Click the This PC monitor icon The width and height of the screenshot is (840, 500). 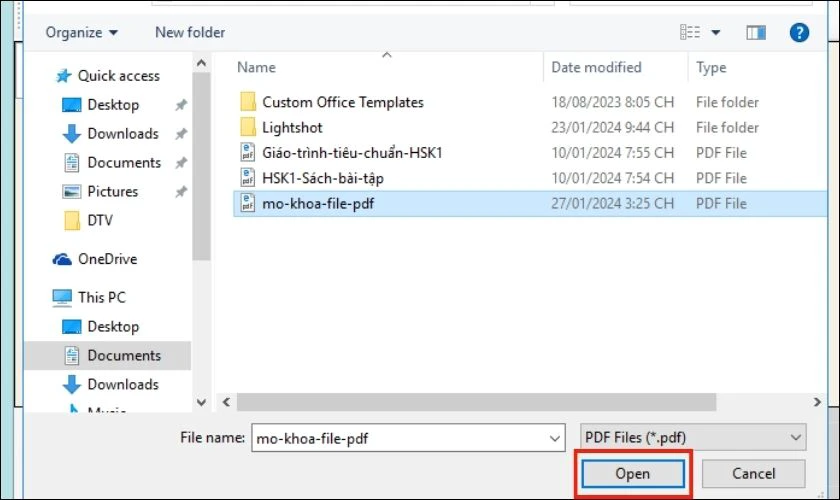62,298
